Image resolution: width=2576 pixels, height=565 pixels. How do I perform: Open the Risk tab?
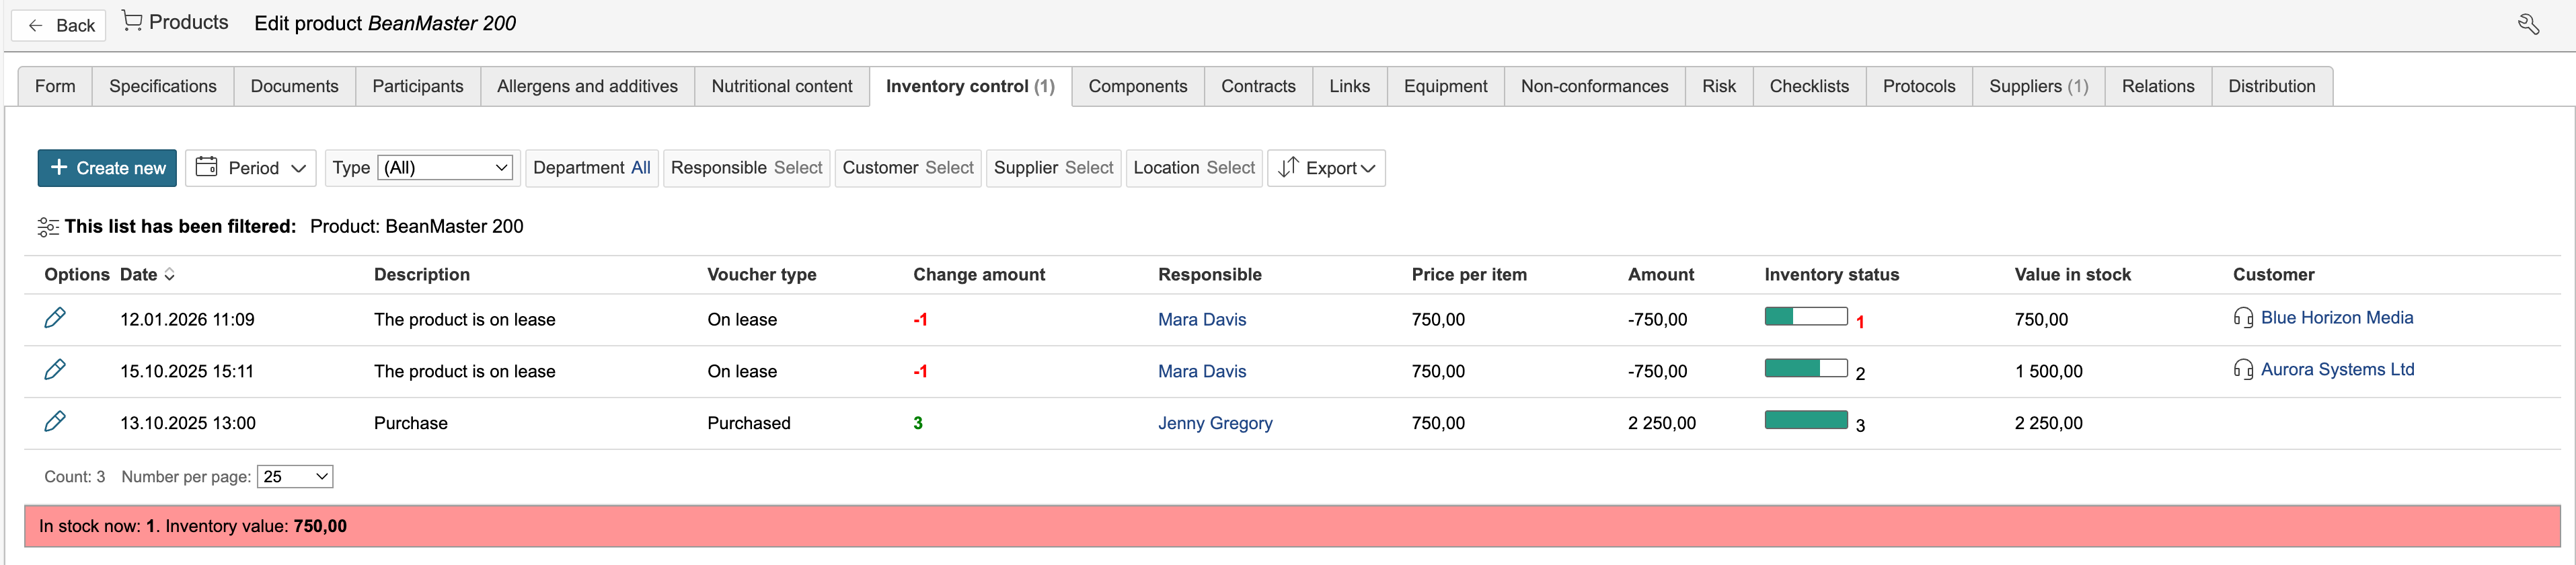tap(1719, 86)
